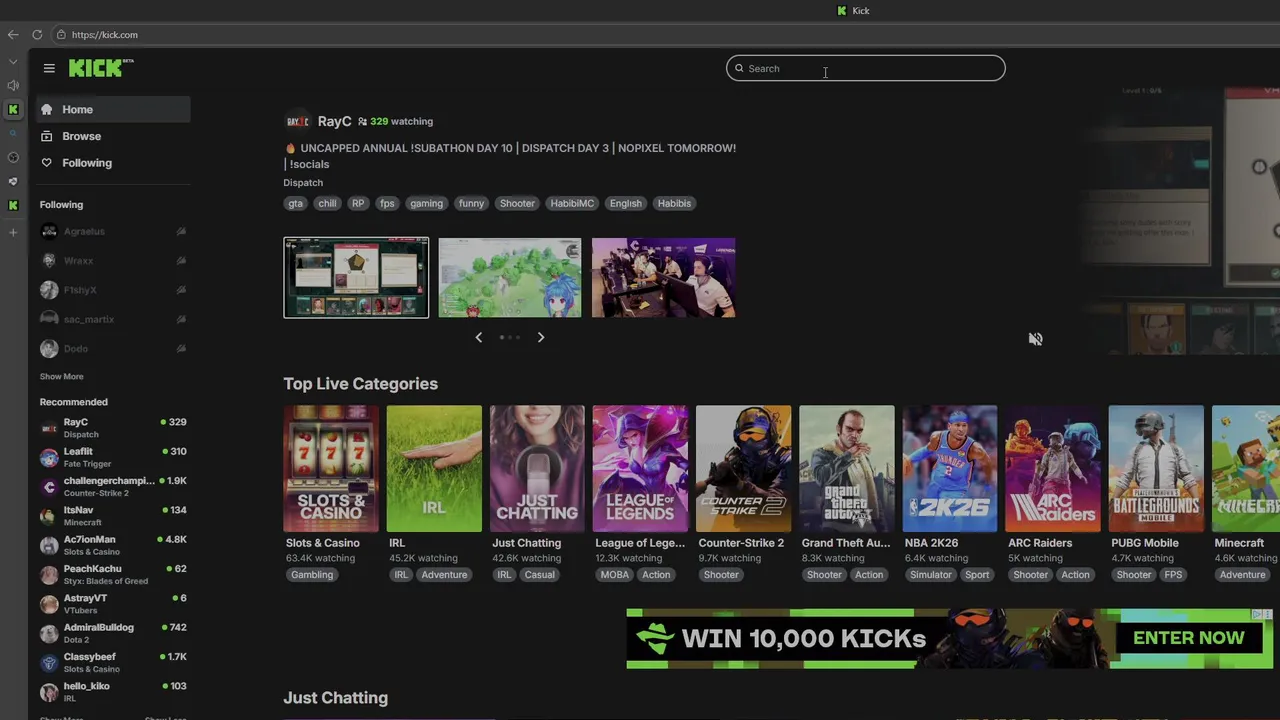Click ItsNav's avatar in Recommended
1280x720 pixels.
(49, 516)
